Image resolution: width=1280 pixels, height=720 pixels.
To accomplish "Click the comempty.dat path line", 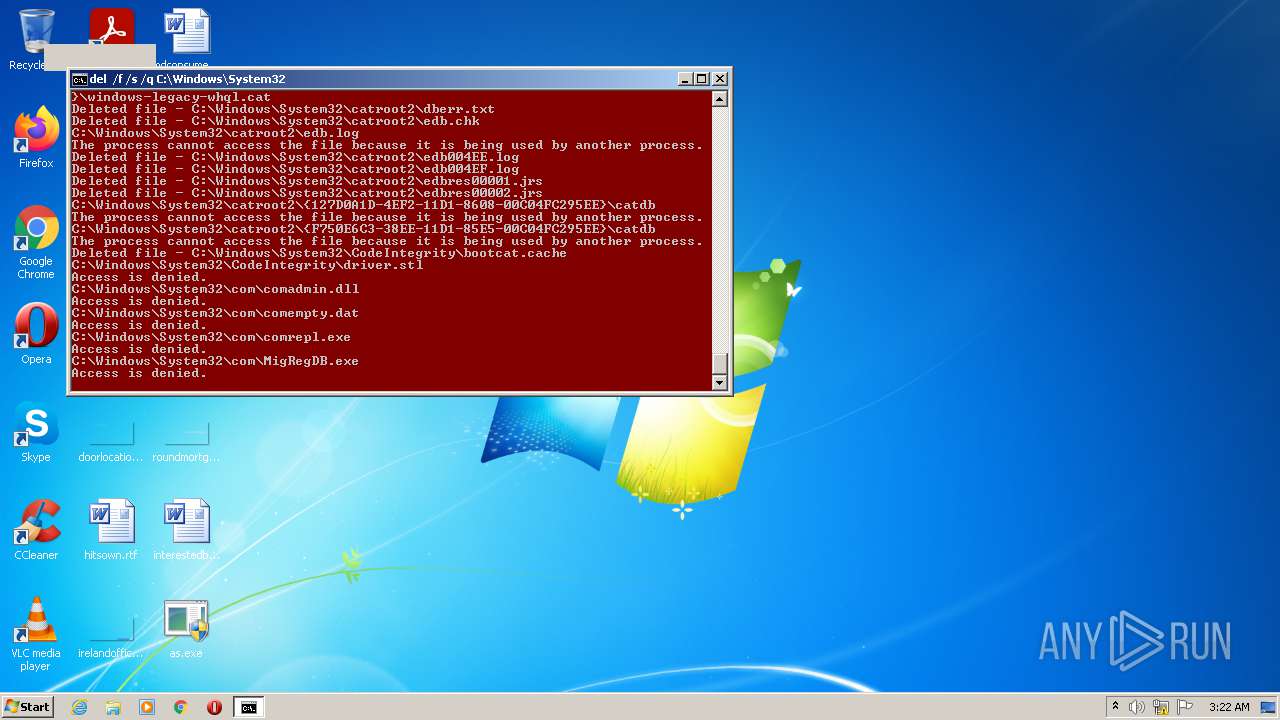I will [215, 313].
